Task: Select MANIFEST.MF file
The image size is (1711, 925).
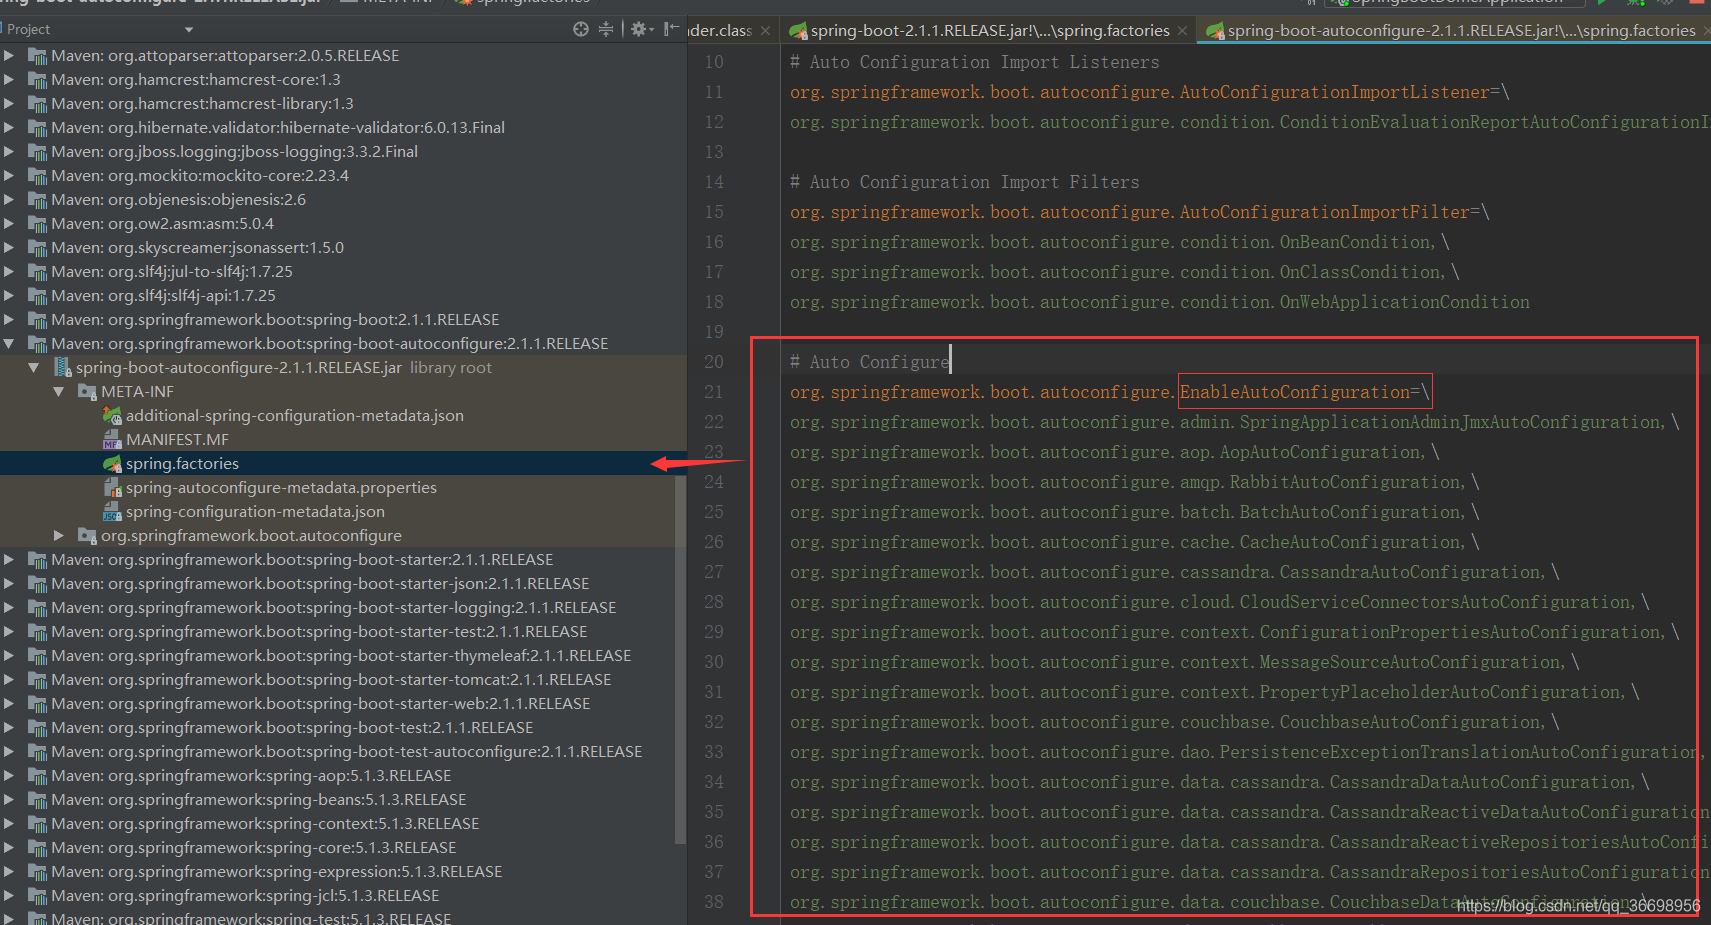Action: [x=177, y=439]
